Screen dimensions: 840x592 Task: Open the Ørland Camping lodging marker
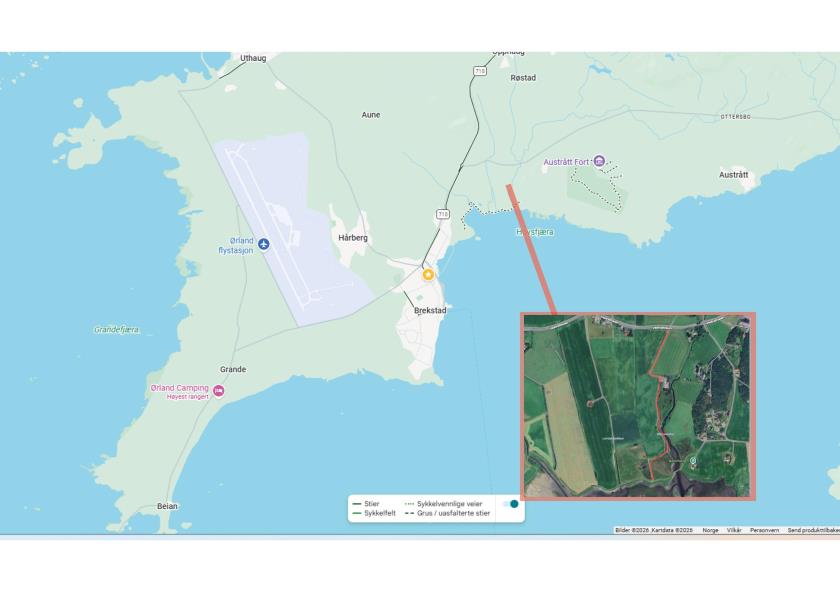coord(219,391)
